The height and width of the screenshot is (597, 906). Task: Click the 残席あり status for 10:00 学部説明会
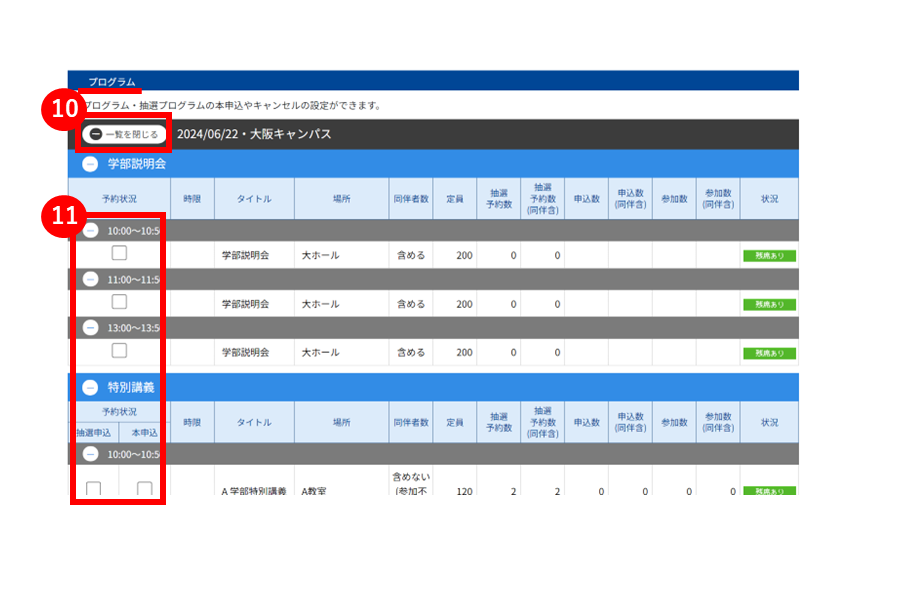pos(769,255)
